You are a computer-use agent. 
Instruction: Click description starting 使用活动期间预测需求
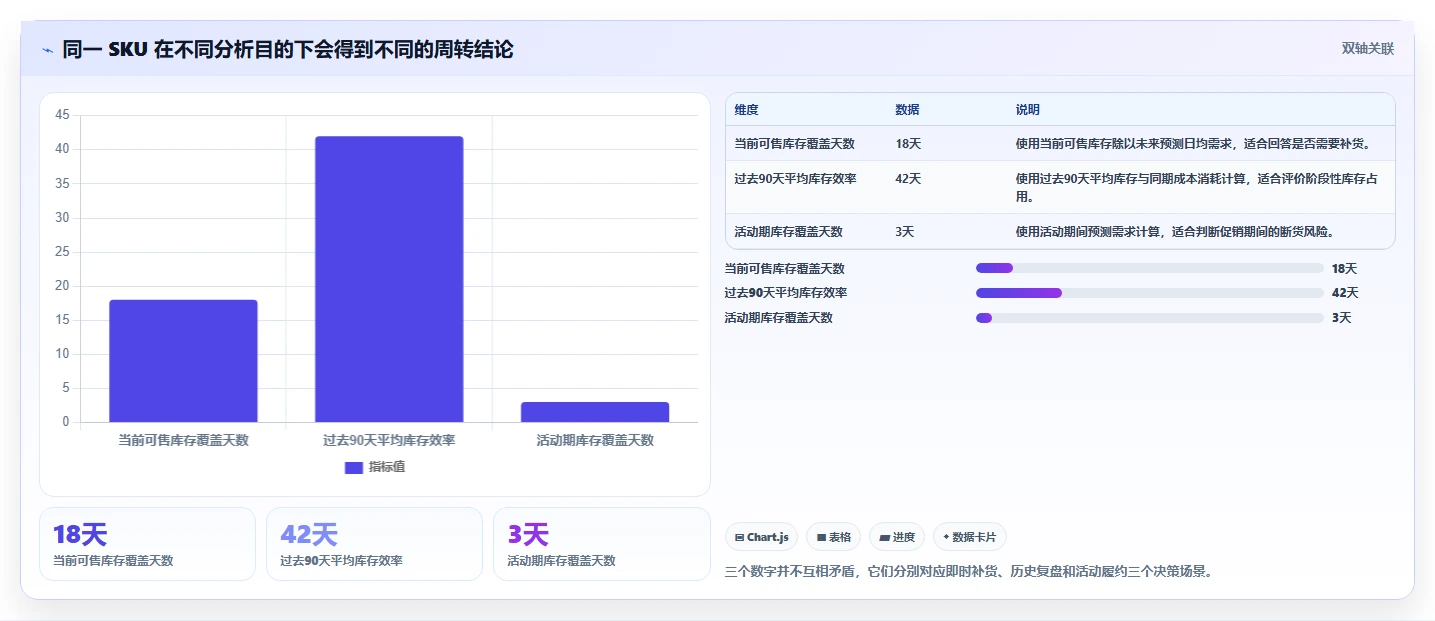1175,232
